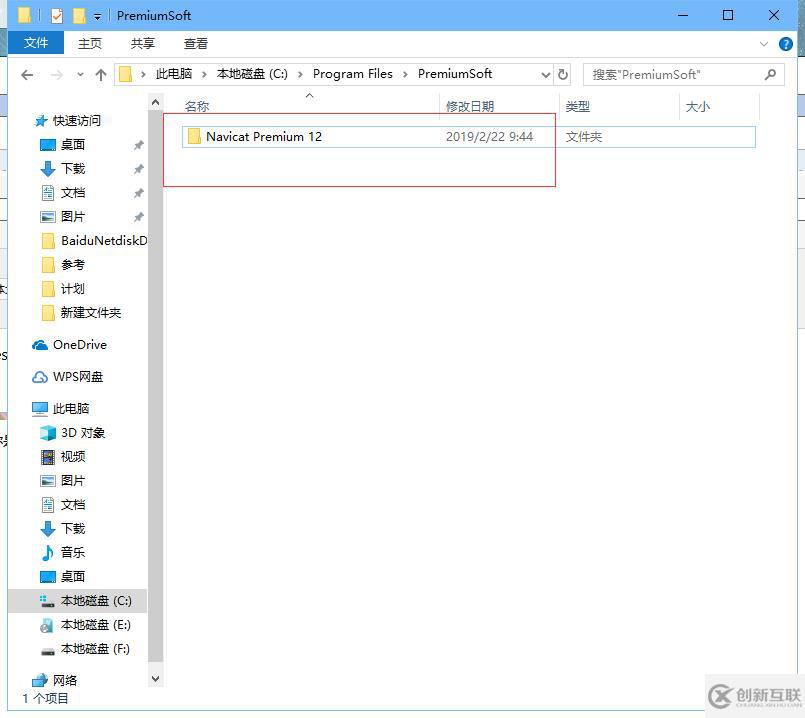The image size is (805, 718).
Task: Click the WPS网盘 cloud icon
Action: click(x=40, y=377)
